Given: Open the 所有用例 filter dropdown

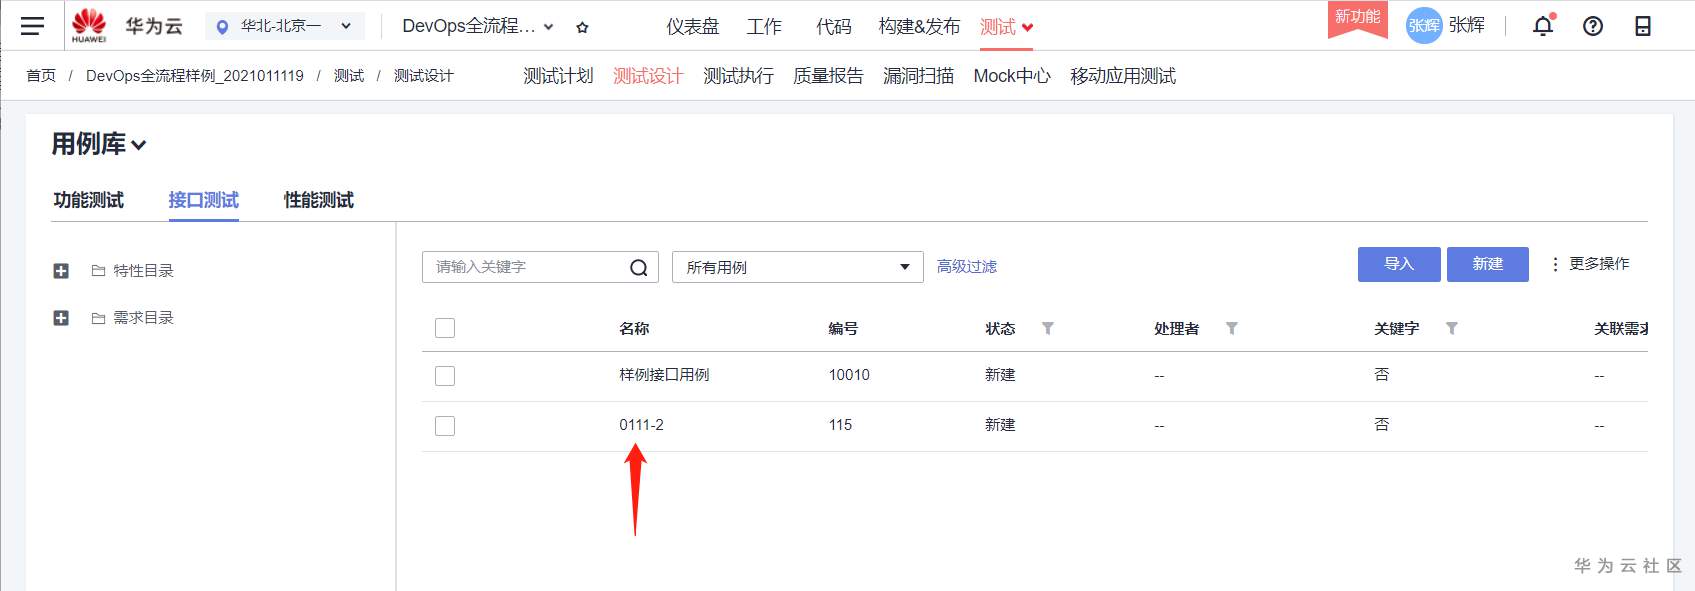Looking at the screenshot, I should tap(798, 267).
